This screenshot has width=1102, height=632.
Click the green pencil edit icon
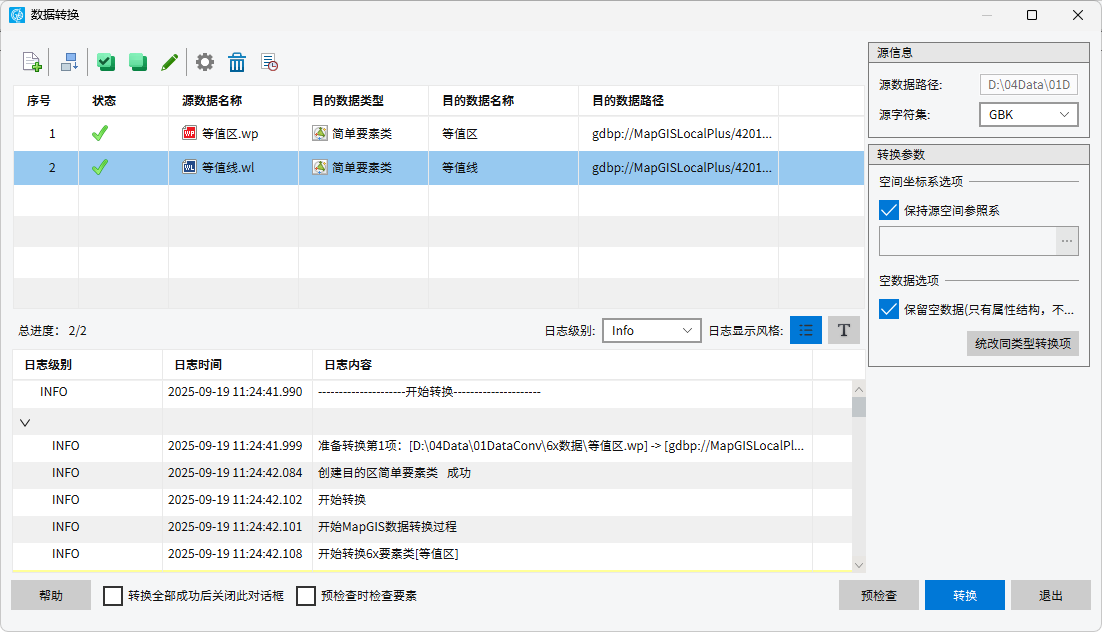(170, 62)
